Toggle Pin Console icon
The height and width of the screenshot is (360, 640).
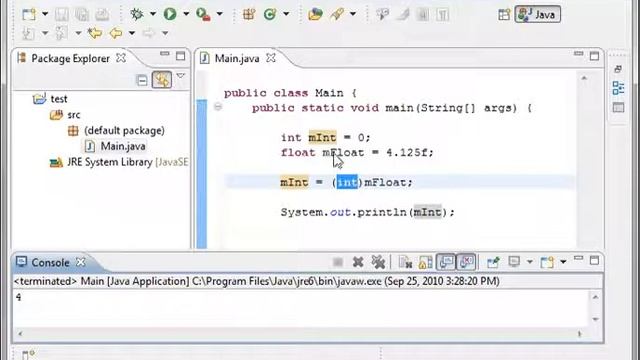click(493, 262)
